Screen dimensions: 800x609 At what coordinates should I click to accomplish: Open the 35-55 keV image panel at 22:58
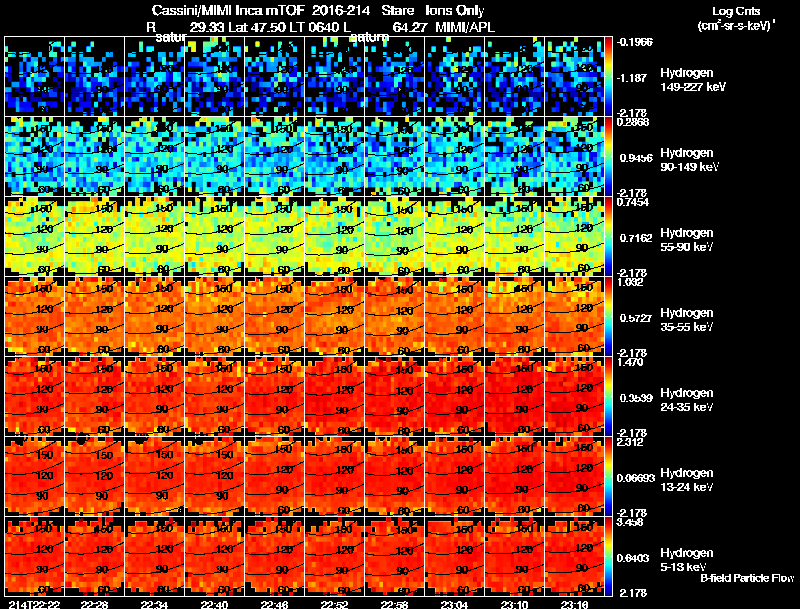point(395,317)
